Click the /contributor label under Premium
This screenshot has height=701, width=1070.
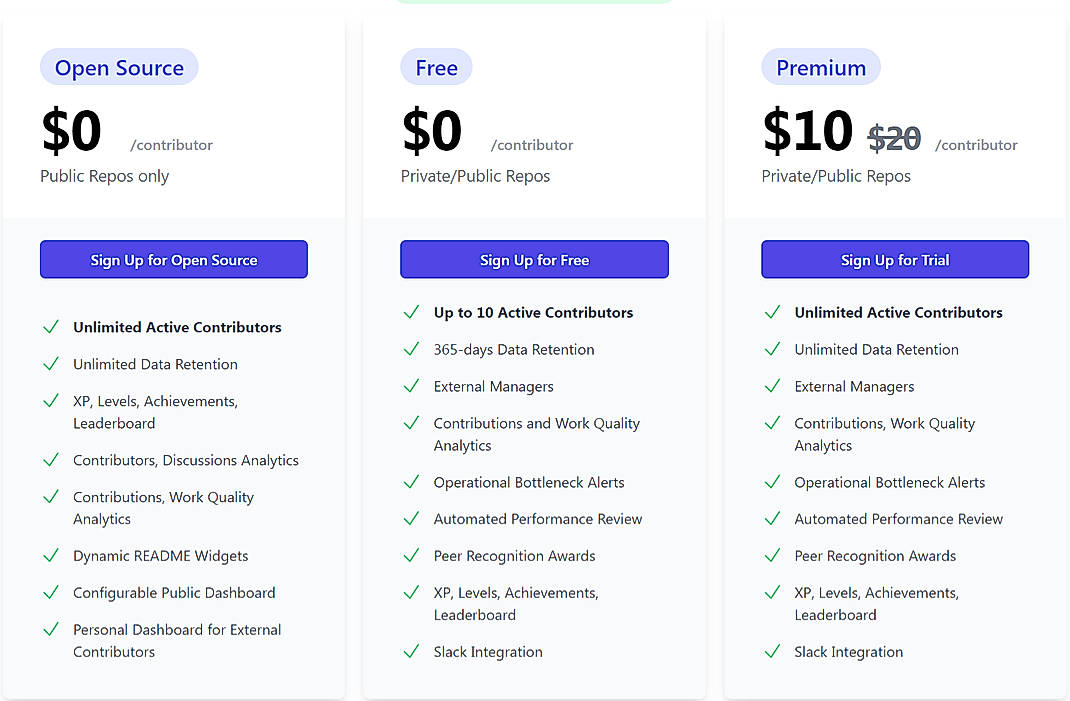pos(976,144)
